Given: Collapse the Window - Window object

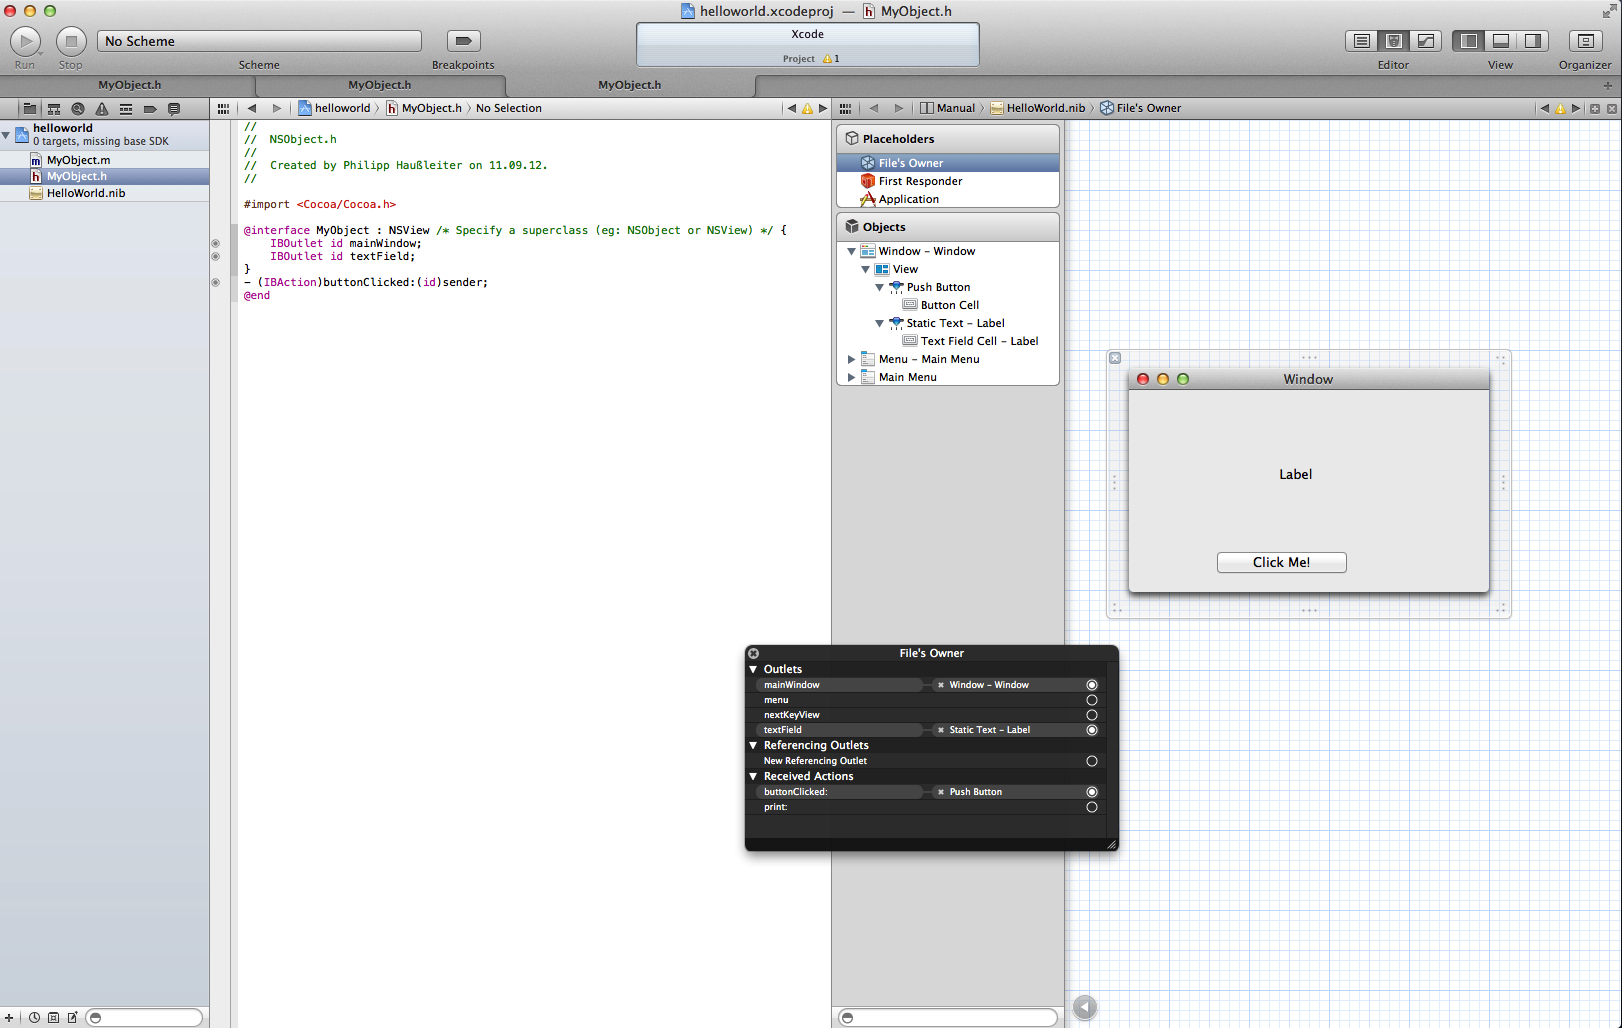Looking at the screenshot, I should (x=852, y=251).
